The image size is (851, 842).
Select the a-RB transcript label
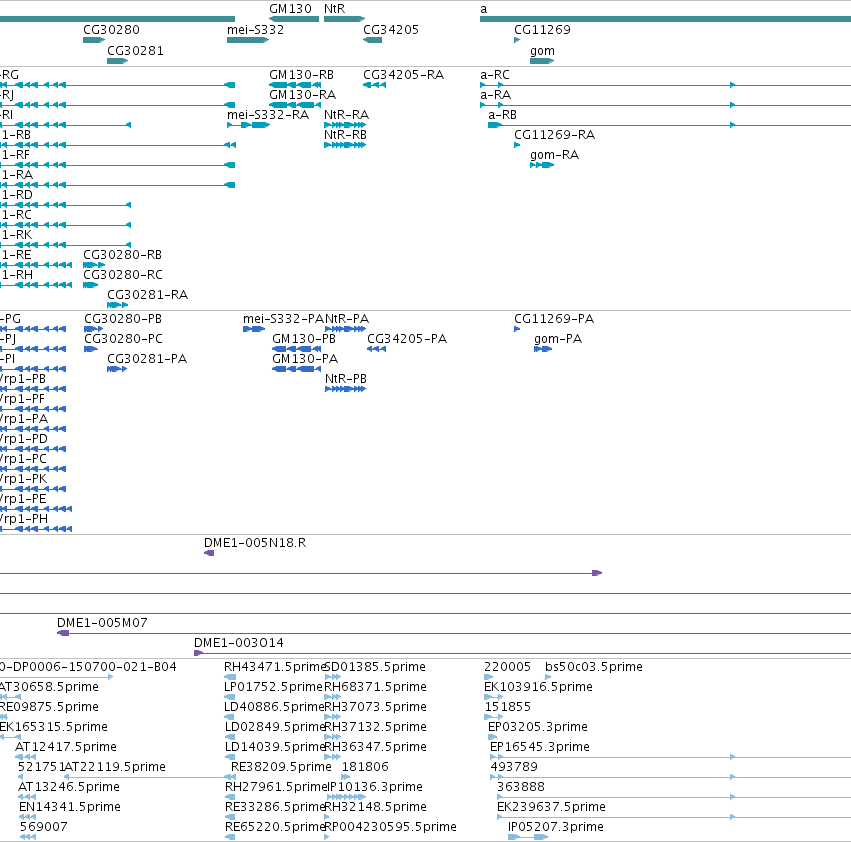point(502,115)
